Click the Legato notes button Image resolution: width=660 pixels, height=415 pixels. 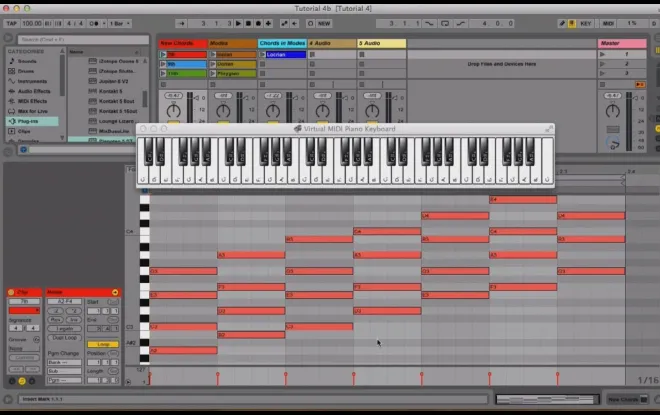coord(64,329)
